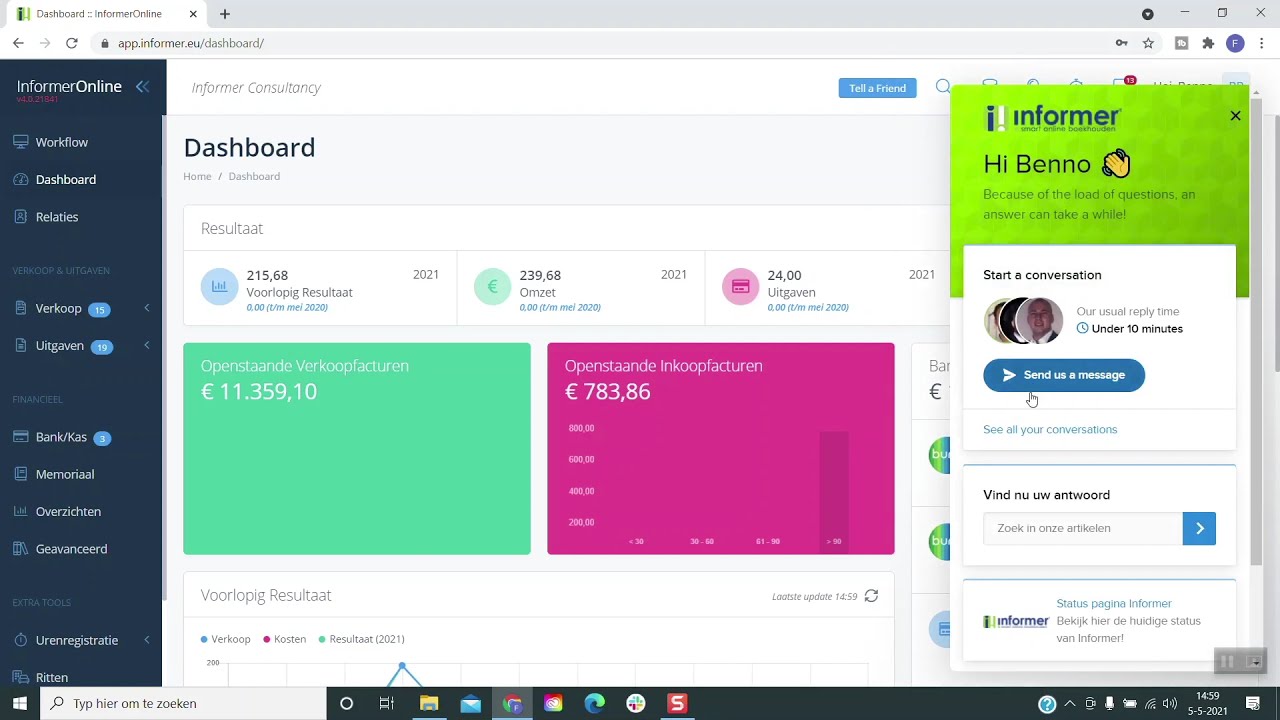1280x720 pixels.
Task: Reload the page with browser refresh icon
Action: pos(72,43)
